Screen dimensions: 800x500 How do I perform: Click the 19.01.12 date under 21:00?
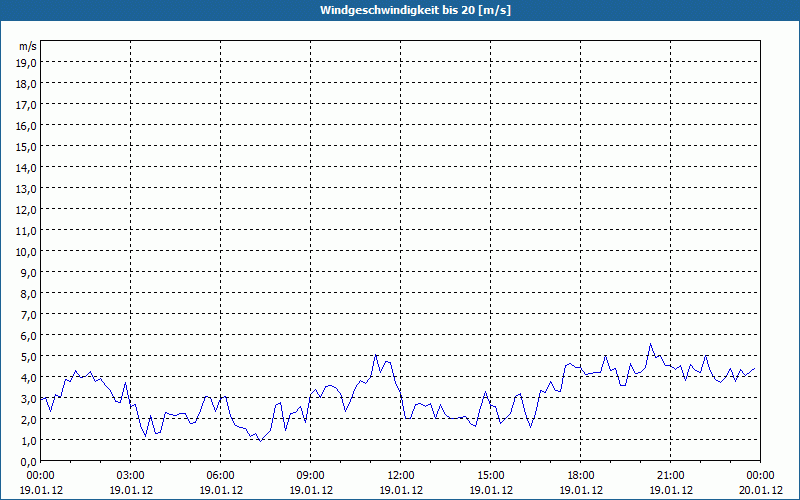671,490
